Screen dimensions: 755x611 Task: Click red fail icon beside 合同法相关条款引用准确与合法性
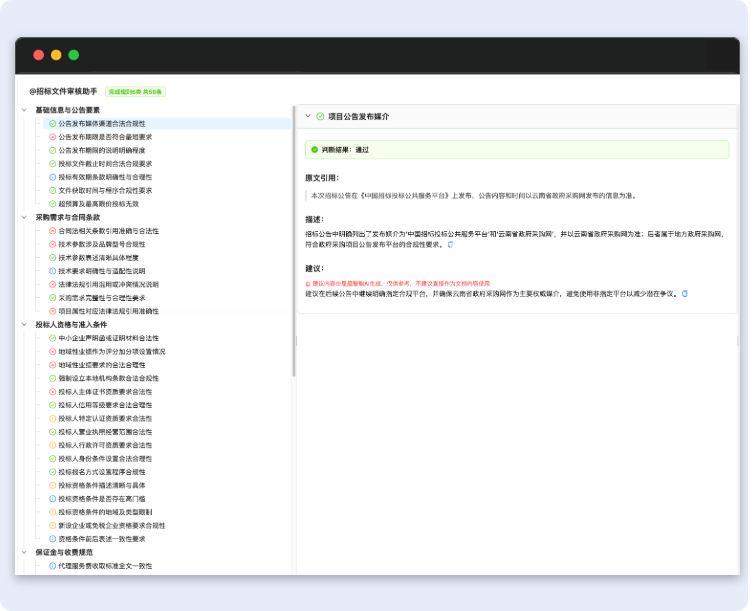52,231
